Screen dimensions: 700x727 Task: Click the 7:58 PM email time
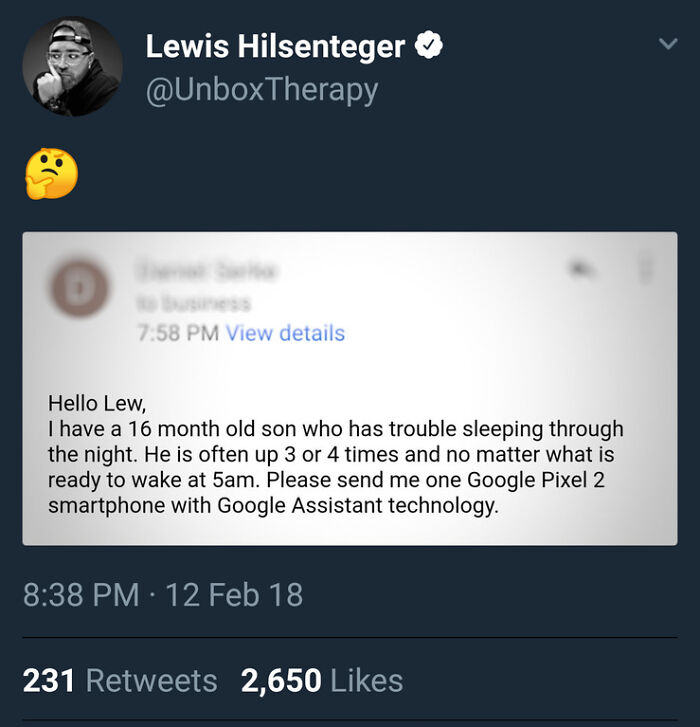177,333
